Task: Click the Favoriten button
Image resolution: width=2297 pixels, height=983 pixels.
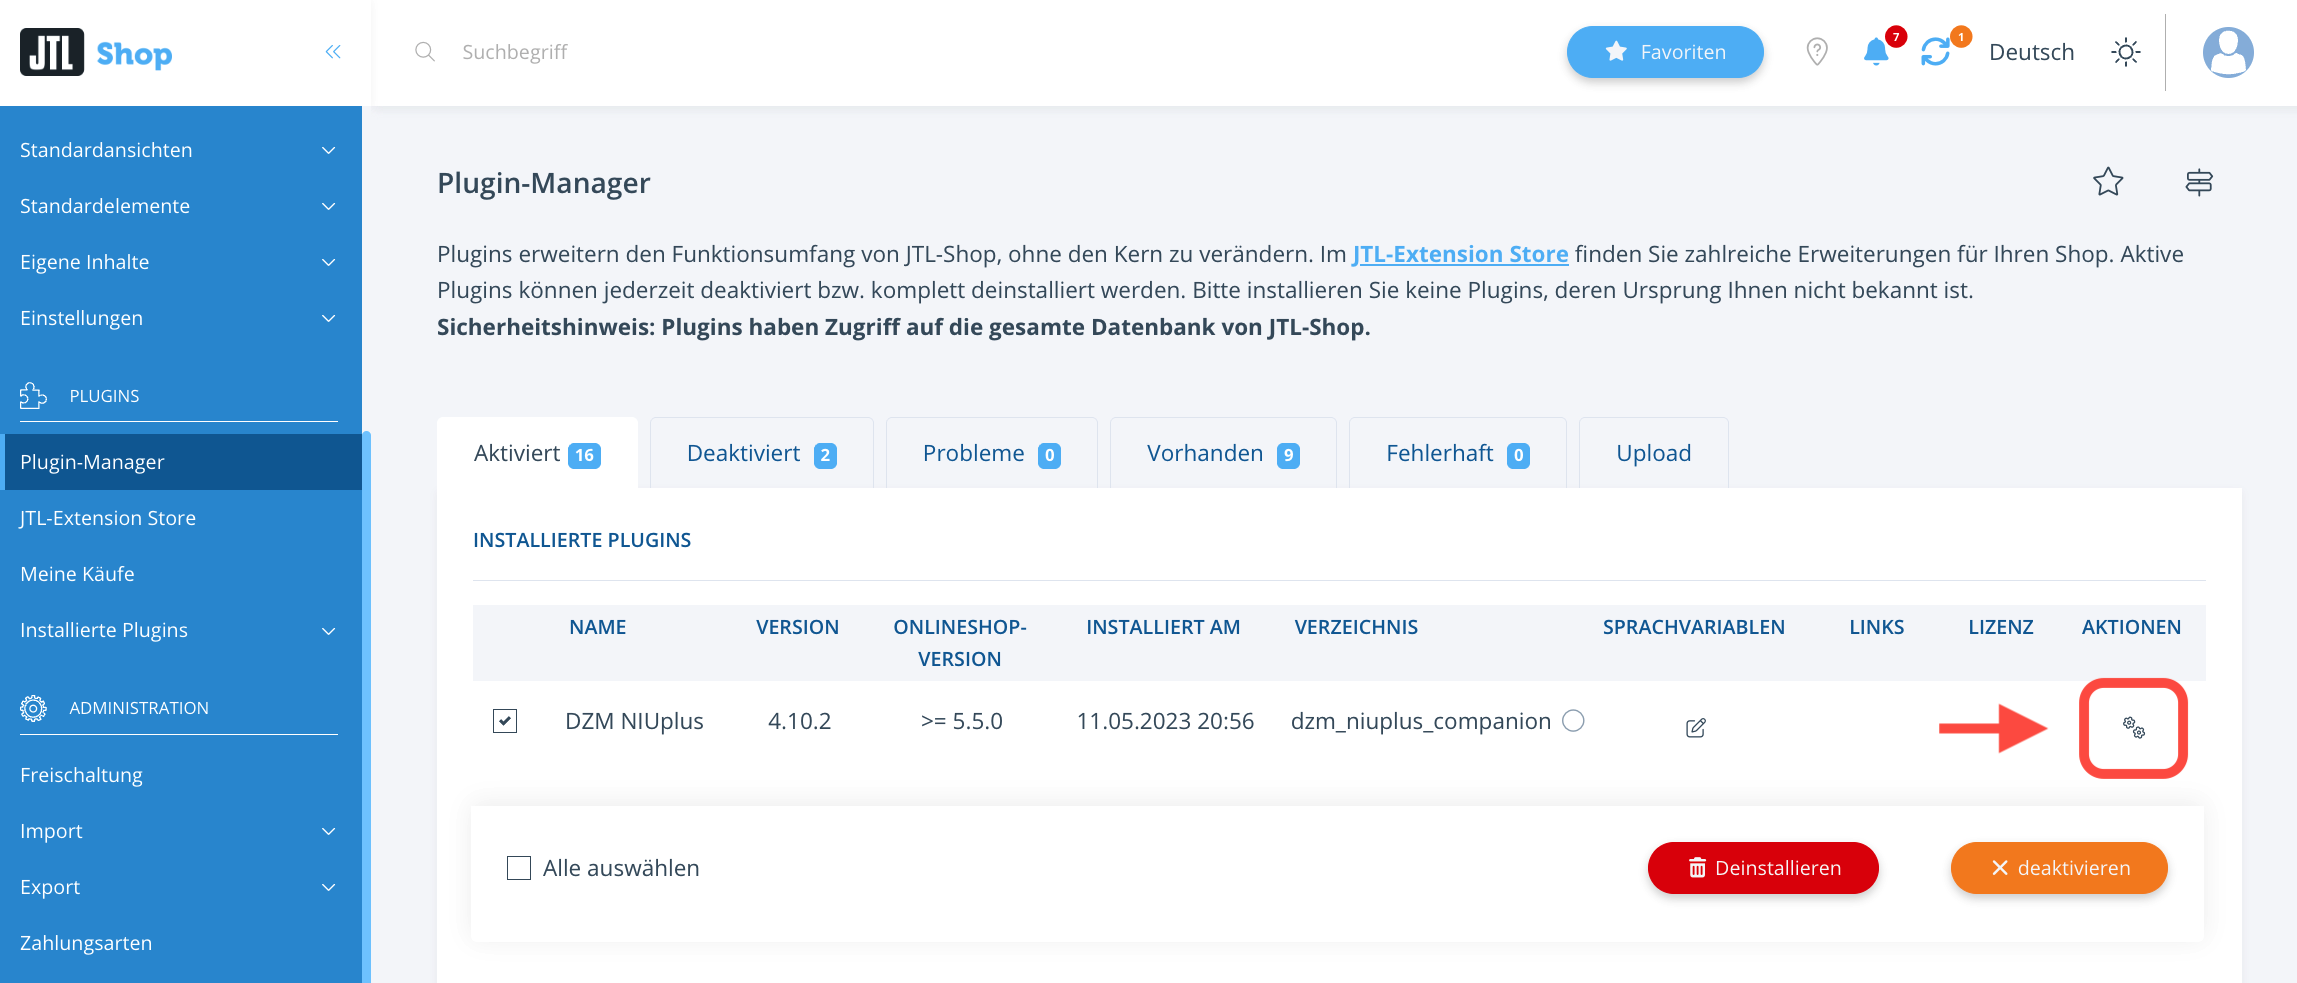Action: pyautogui.click(x=1665, y=52)
